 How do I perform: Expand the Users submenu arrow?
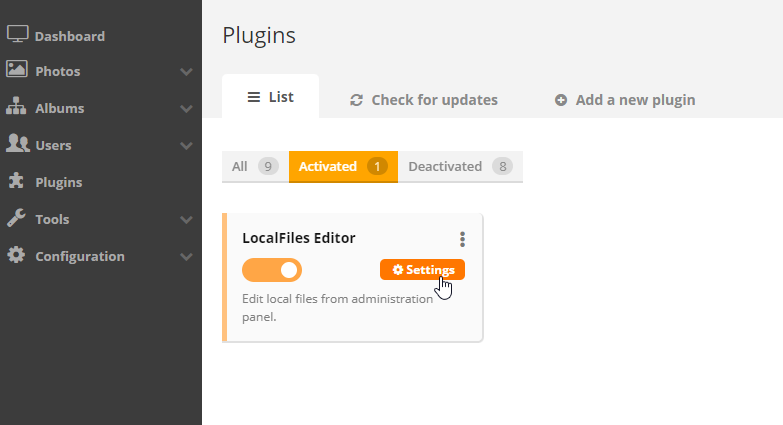pos(186,146)
